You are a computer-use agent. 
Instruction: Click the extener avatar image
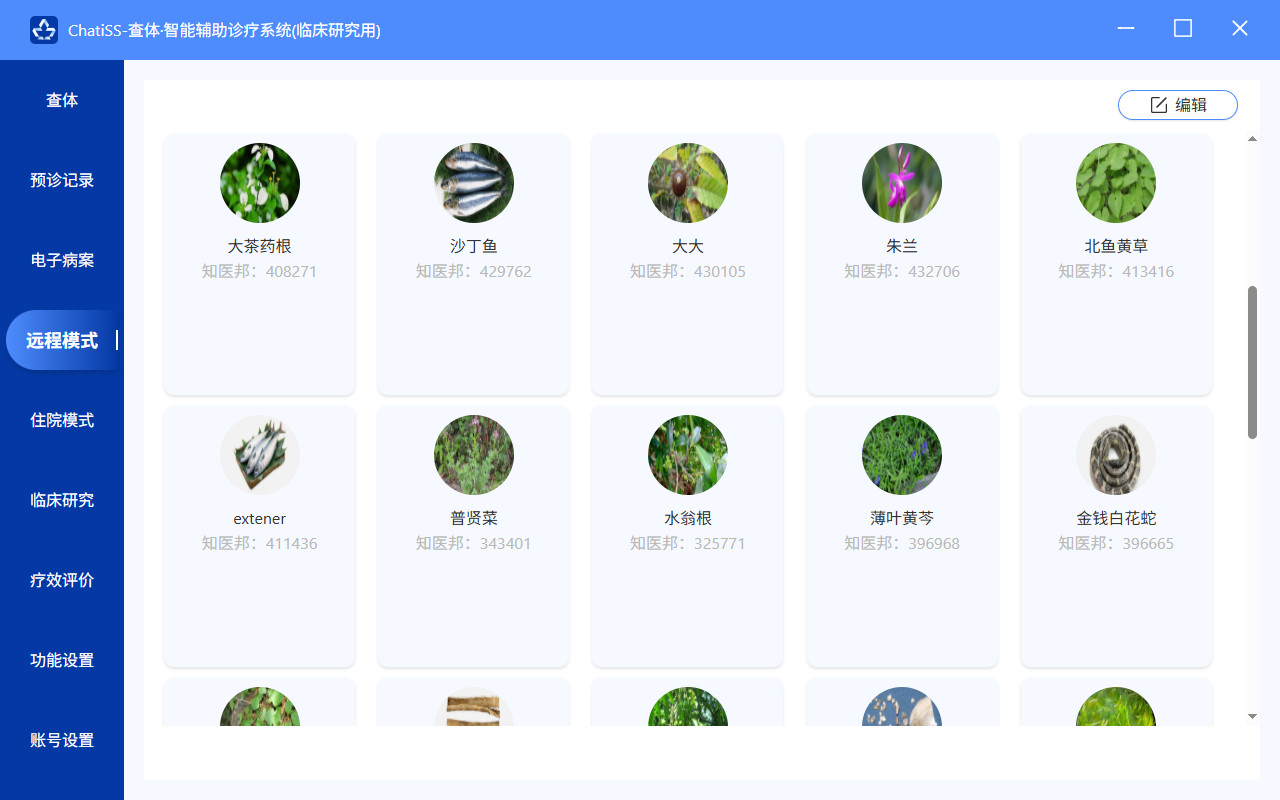point(260,455)
